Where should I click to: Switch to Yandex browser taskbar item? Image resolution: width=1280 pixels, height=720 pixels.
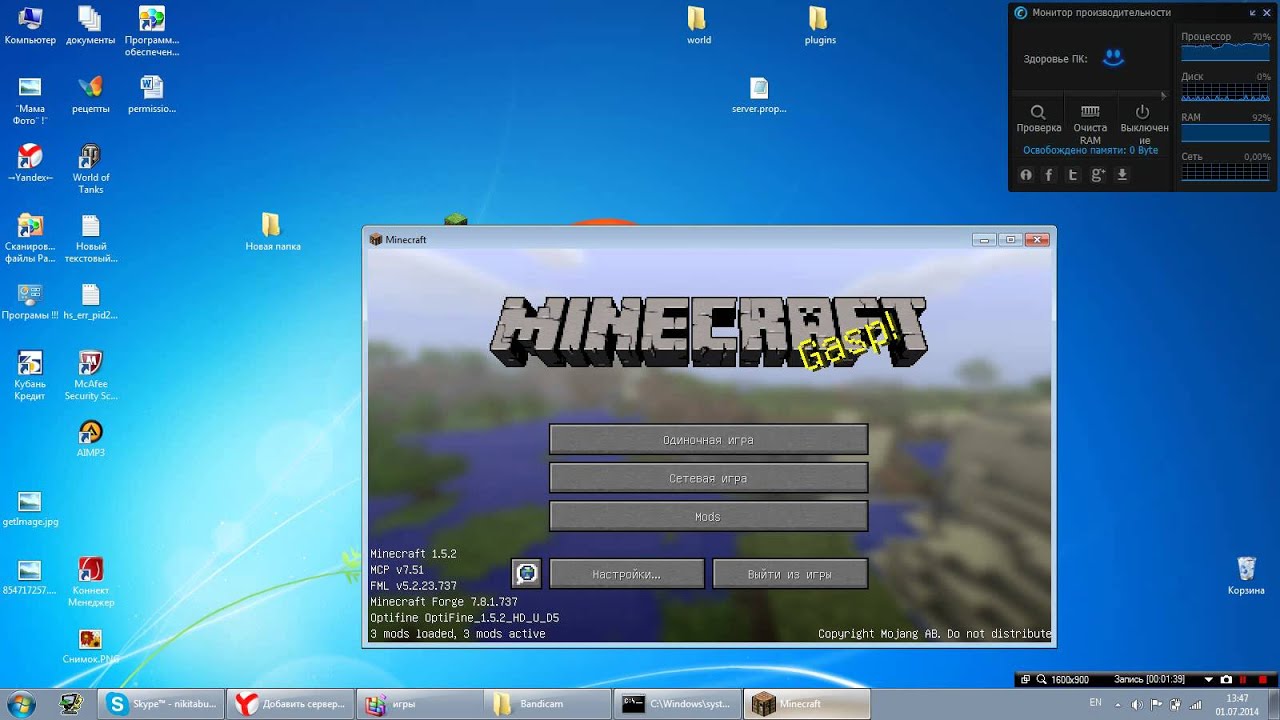click(x=289, y=704)
